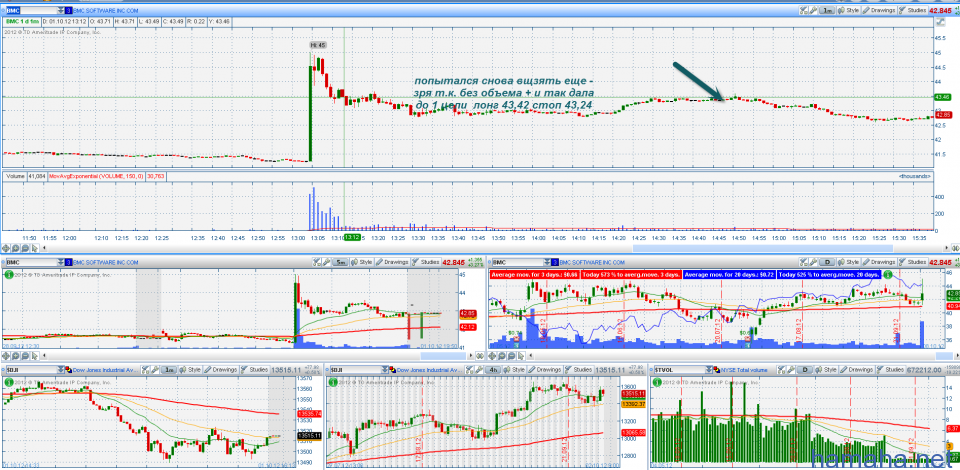Select the pointer cursor tool under main chart

34,247
